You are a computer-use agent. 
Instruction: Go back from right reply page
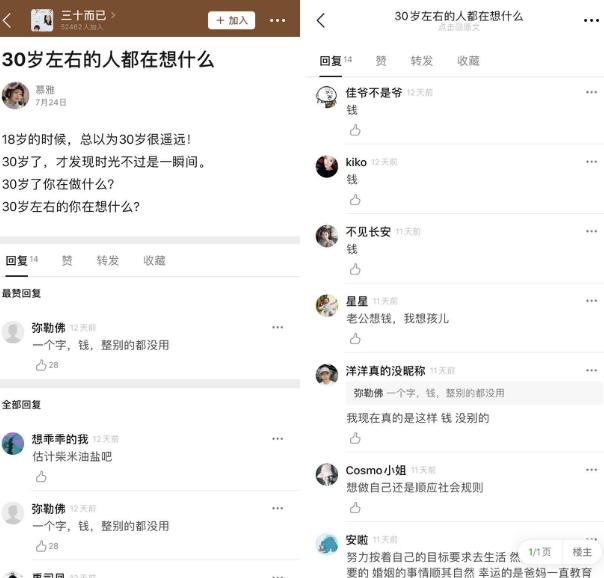pyautogui.click(x=321, y=20)
